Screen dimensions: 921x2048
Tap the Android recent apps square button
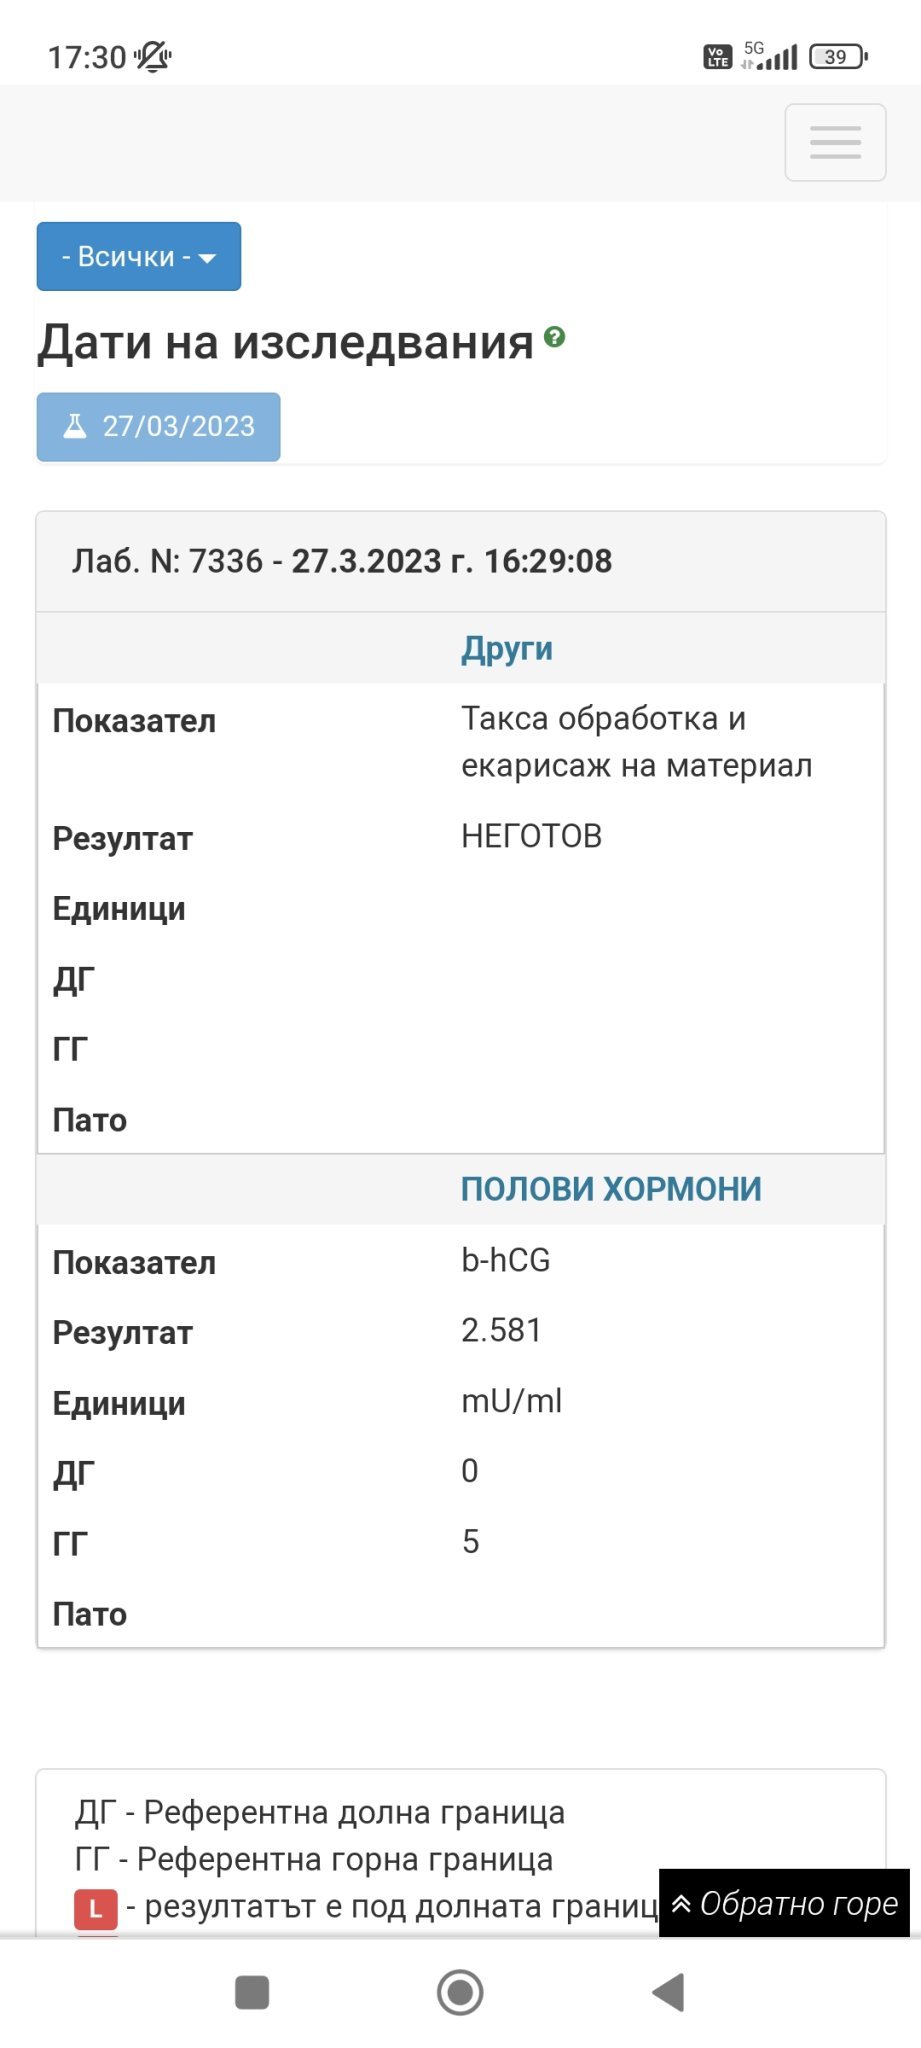pyautogui.click(x=252, y=1992)
